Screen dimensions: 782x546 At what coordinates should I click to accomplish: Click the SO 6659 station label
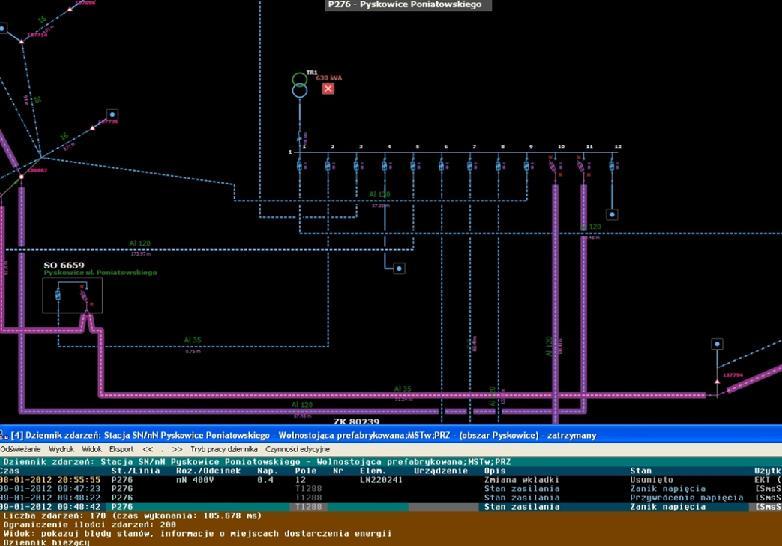click(x=64, y=265)
